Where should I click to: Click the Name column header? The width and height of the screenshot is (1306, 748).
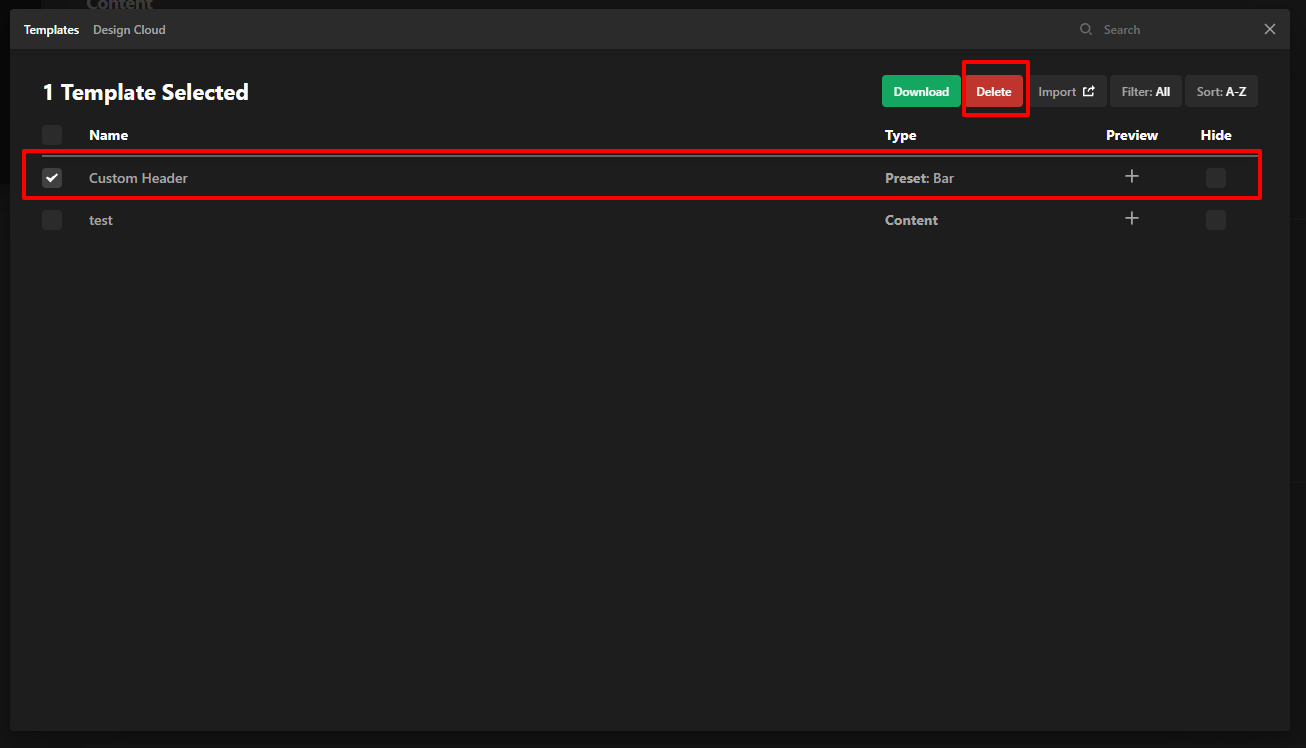(108, 135)
